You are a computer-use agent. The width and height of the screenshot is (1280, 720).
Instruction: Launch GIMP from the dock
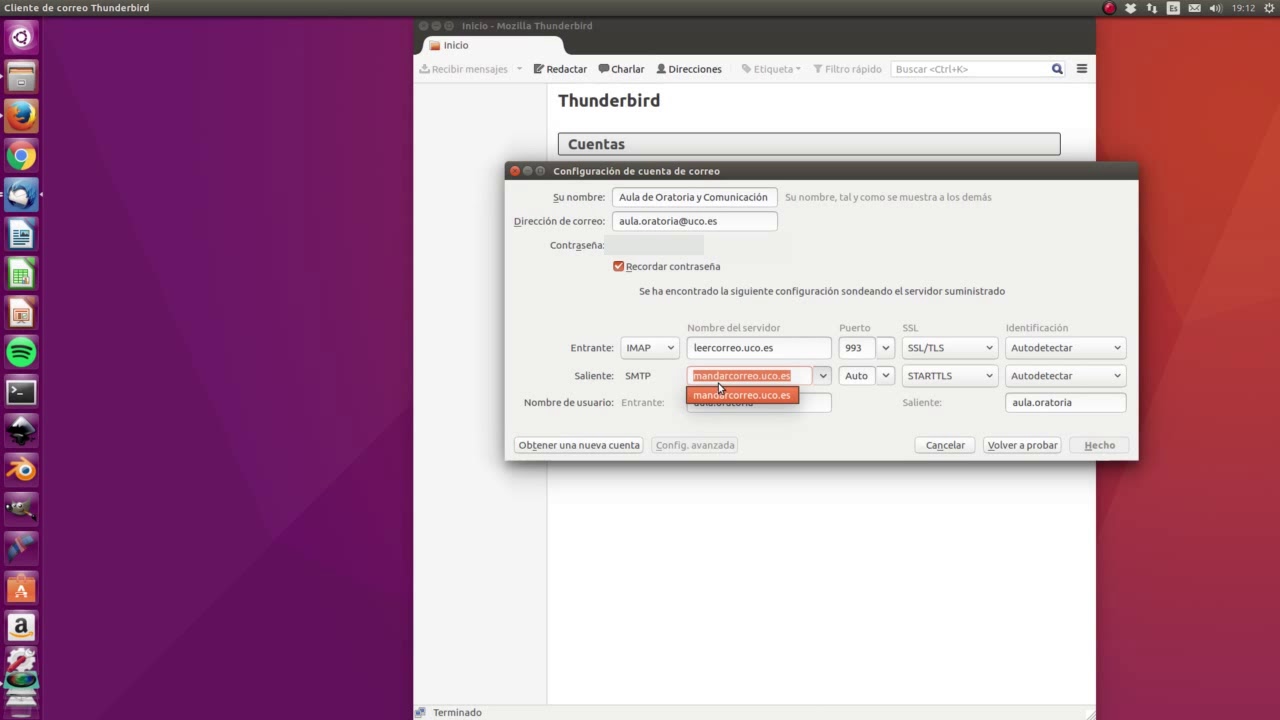point(21,509)
